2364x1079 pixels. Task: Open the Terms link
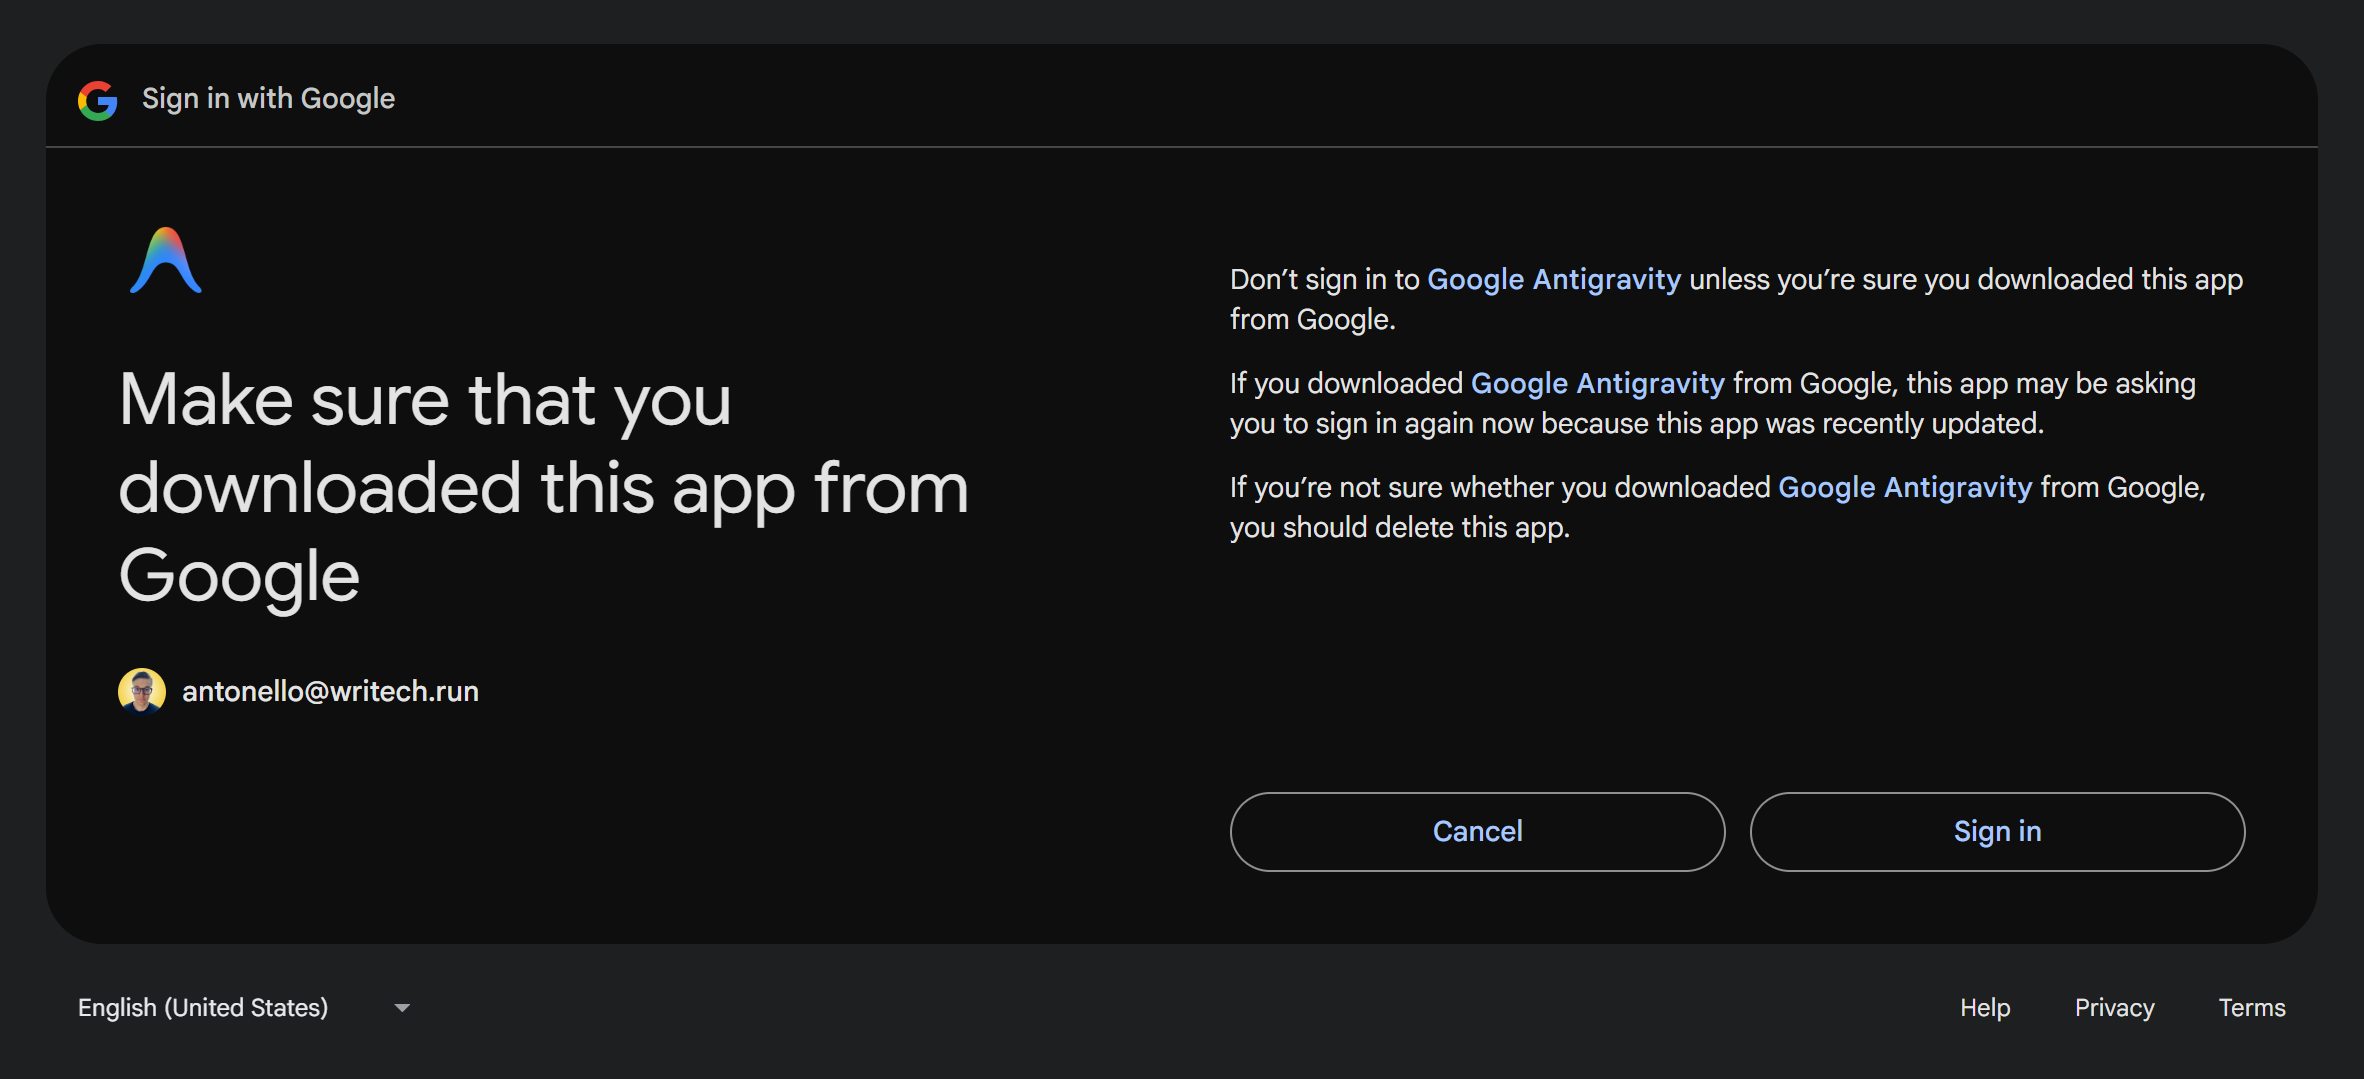coord(2252,1007)
